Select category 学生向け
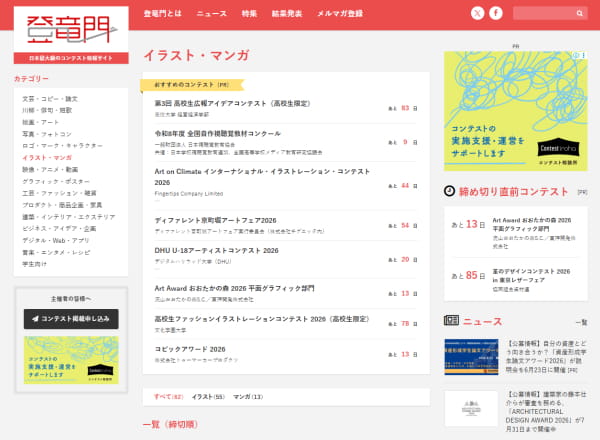The image size is (600, 440). (34, 264)
